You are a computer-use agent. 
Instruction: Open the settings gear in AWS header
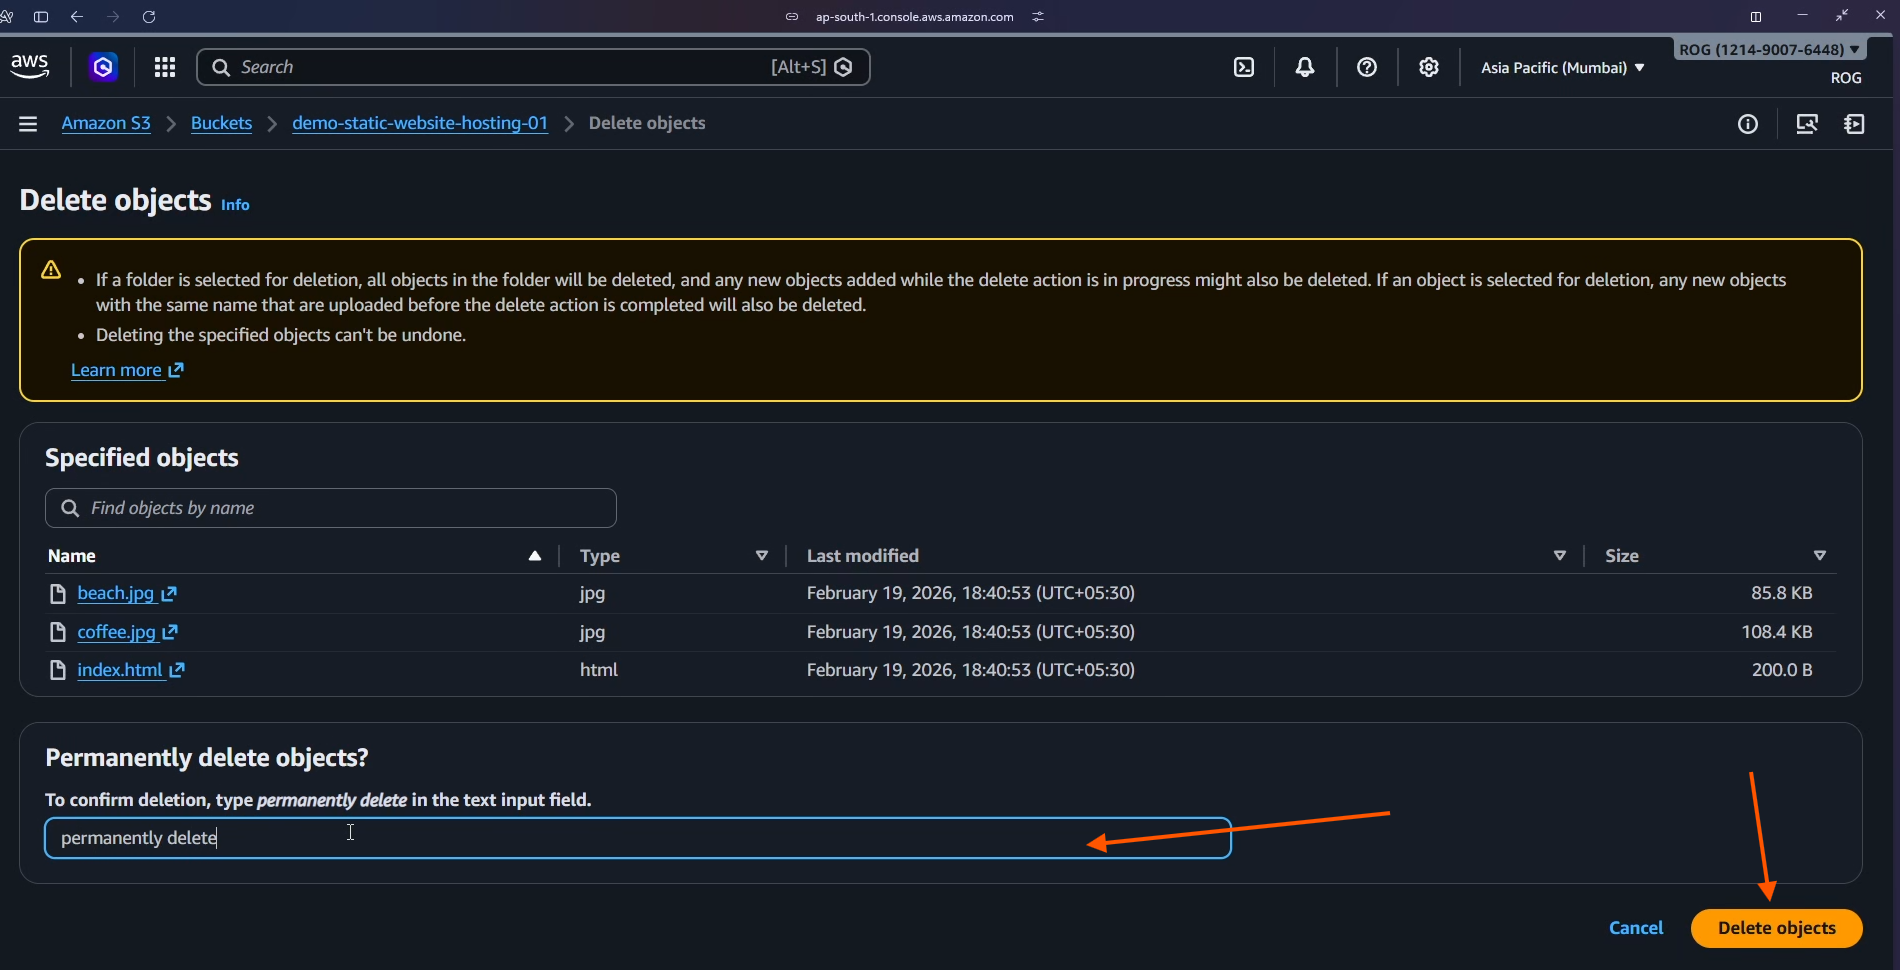point(1429,67)
